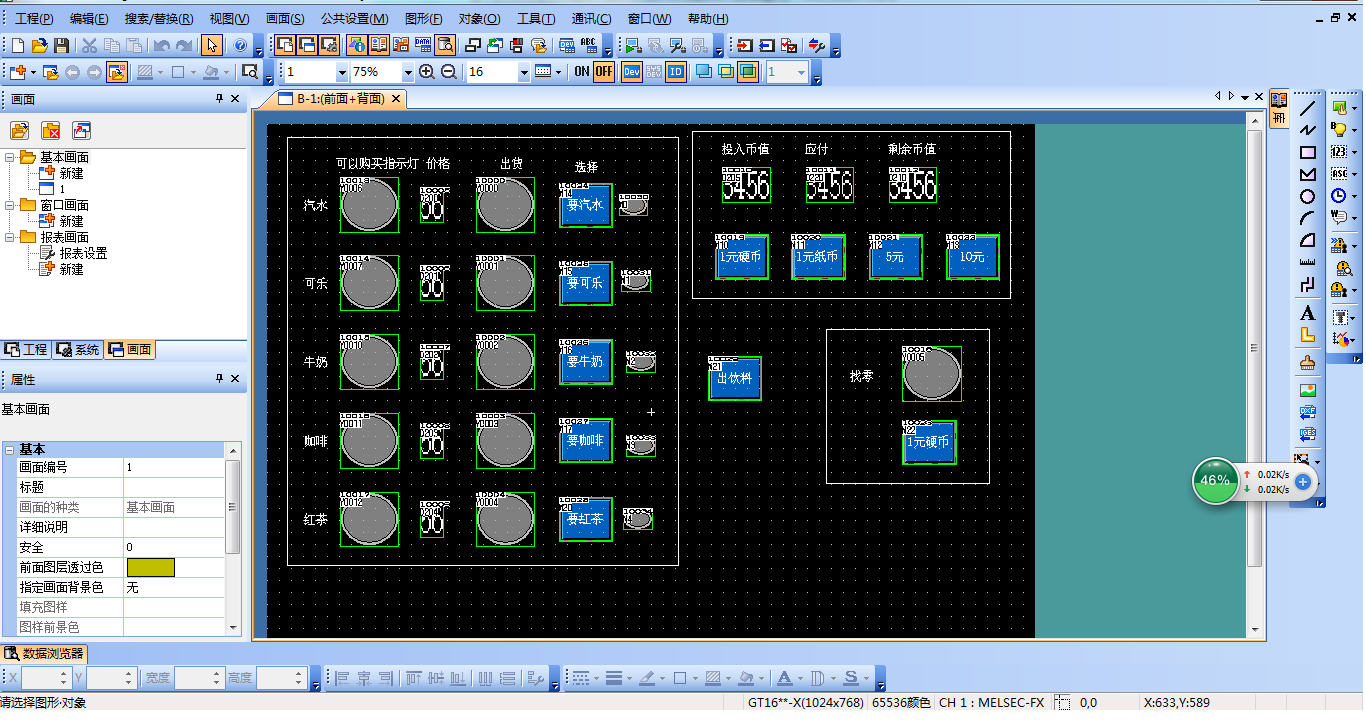Toggle the OFF state display button
This screenshot has width=1366, height=728.
point(604,72)
